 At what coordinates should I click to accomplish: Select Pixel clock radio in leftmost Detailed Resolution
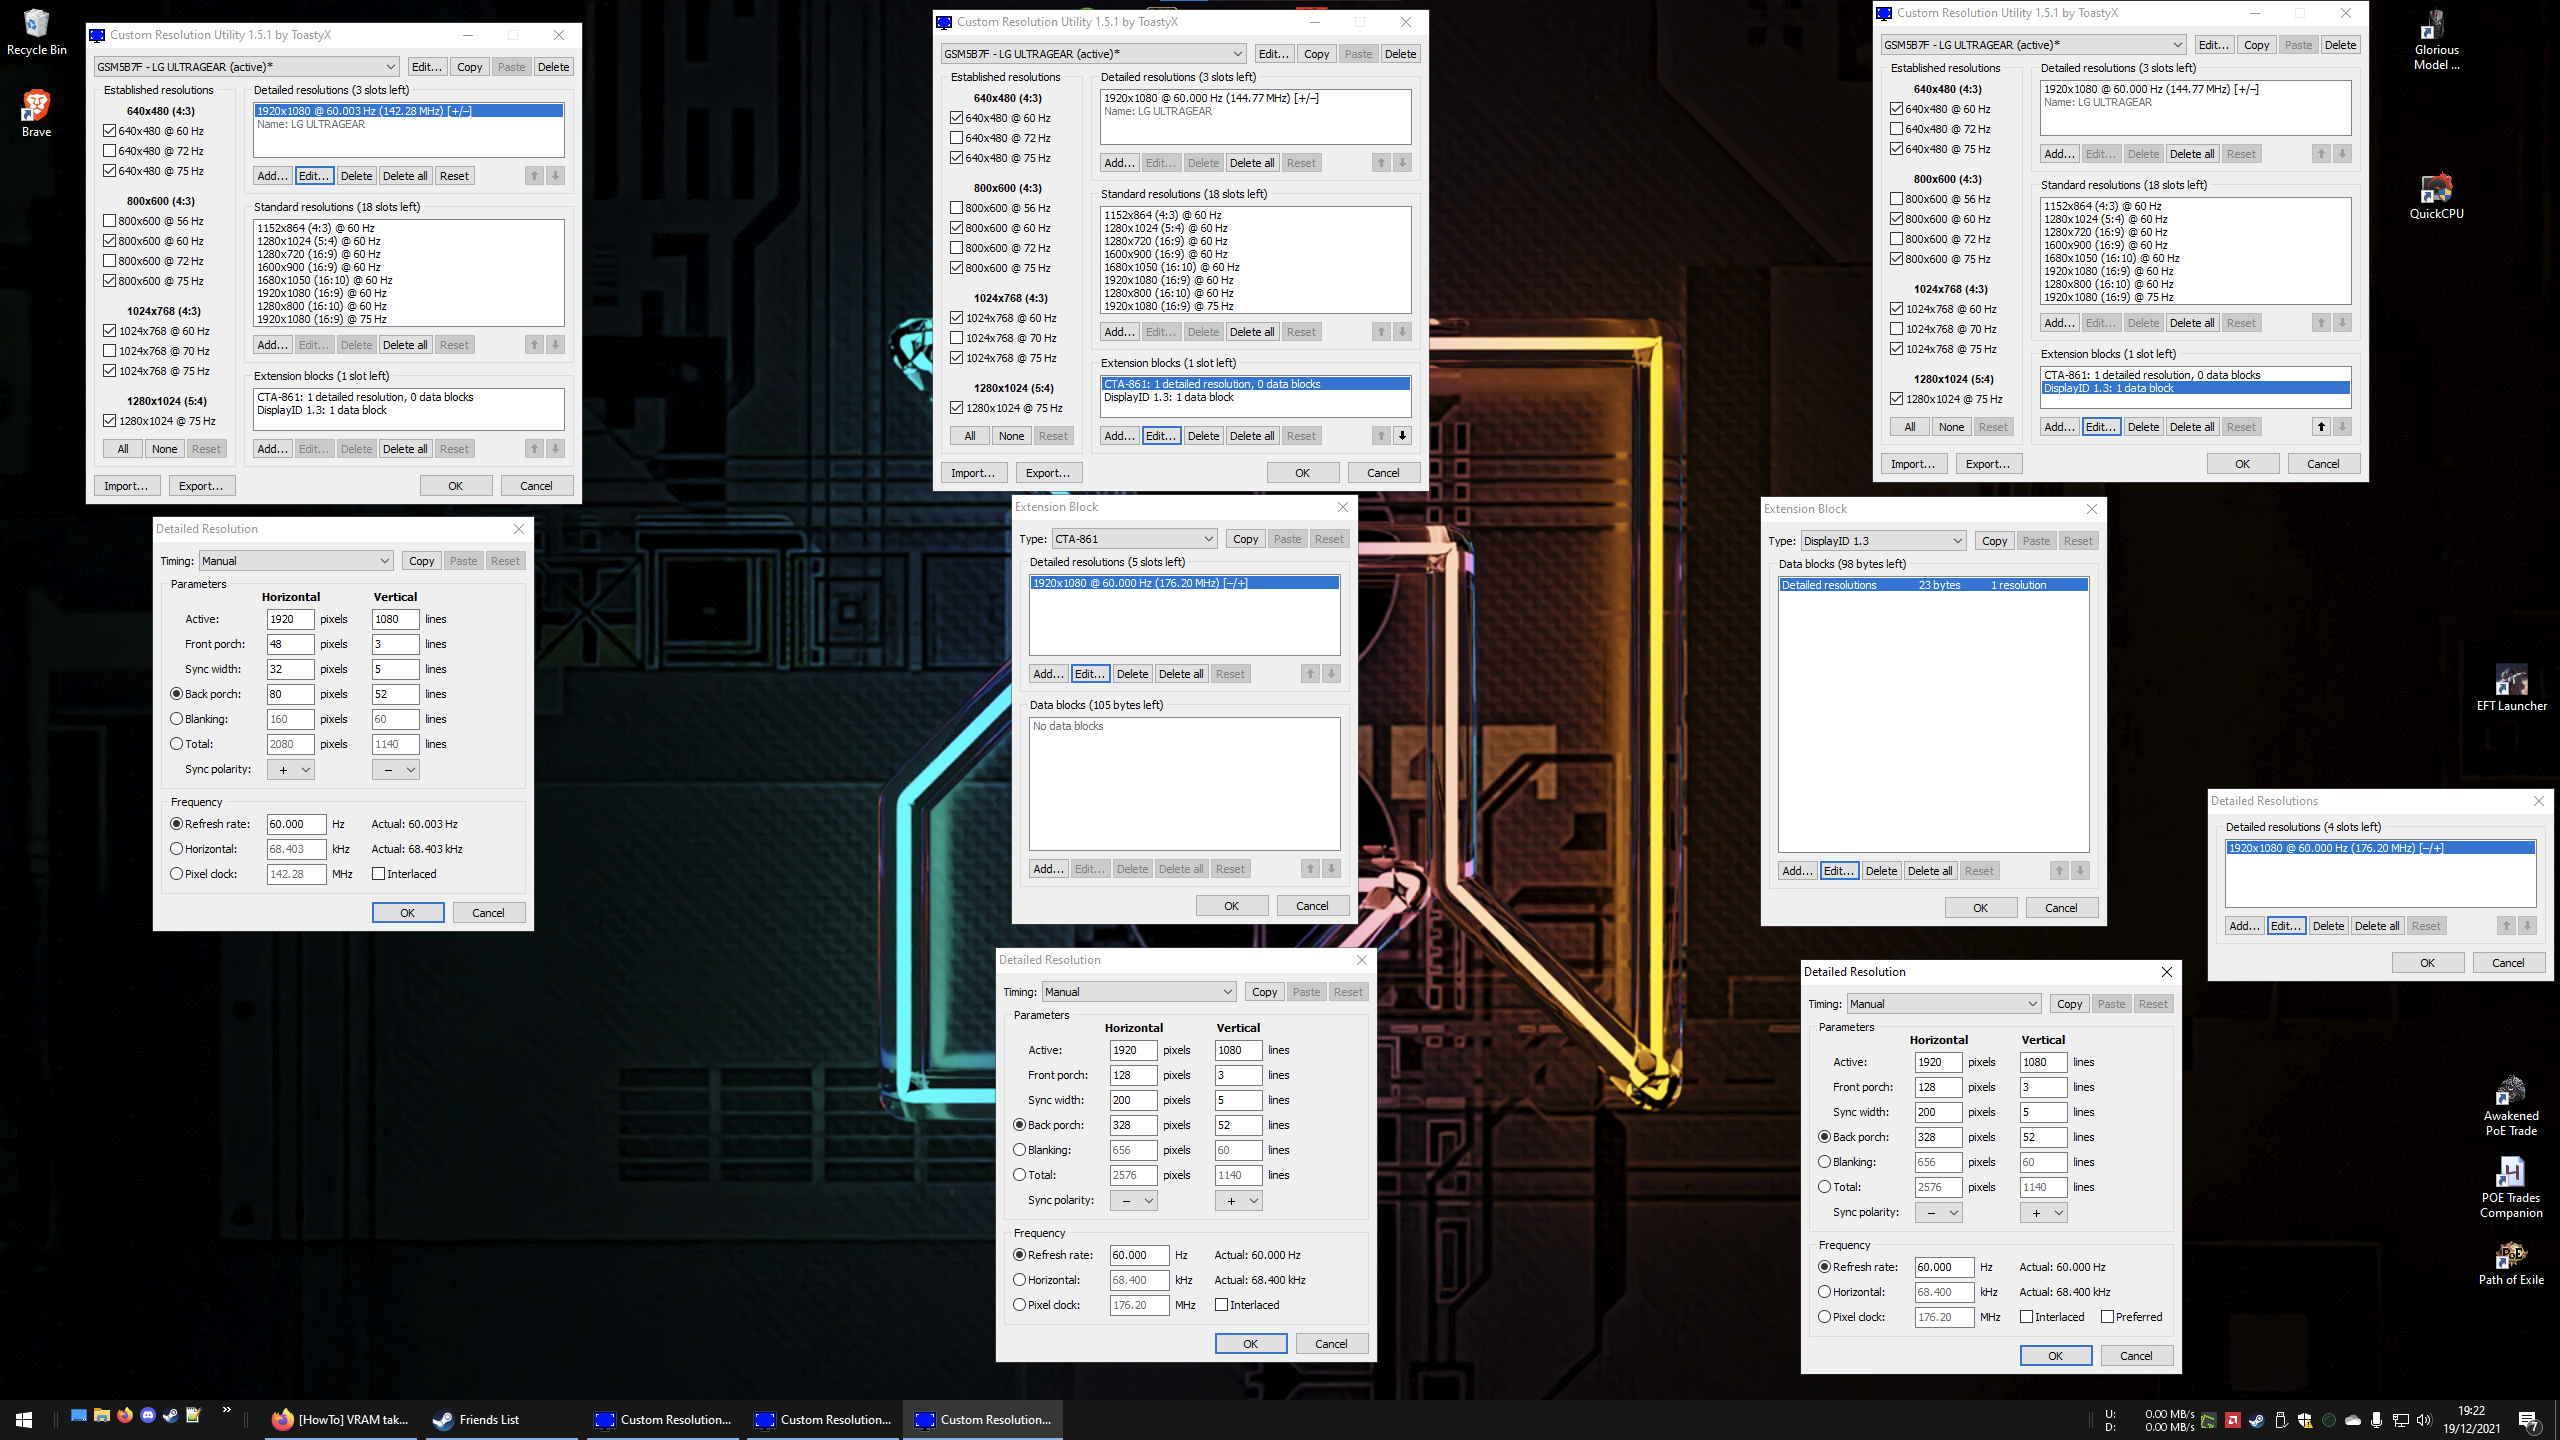pos(177,874)
